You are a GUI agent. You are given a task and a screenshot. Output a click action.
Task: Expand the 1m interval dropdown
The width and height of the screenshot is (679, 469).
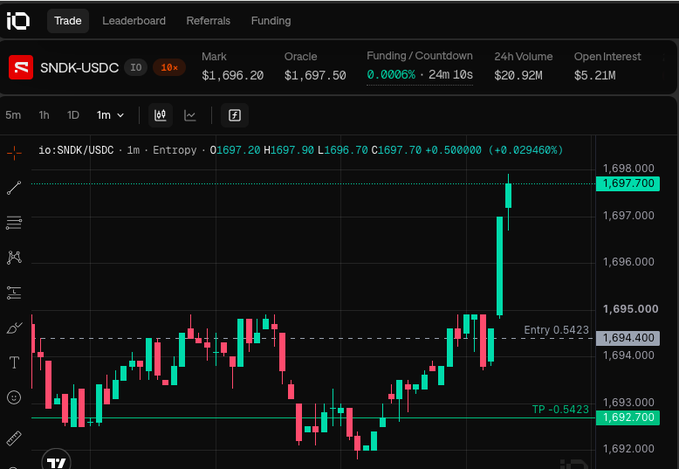[110, 115]
